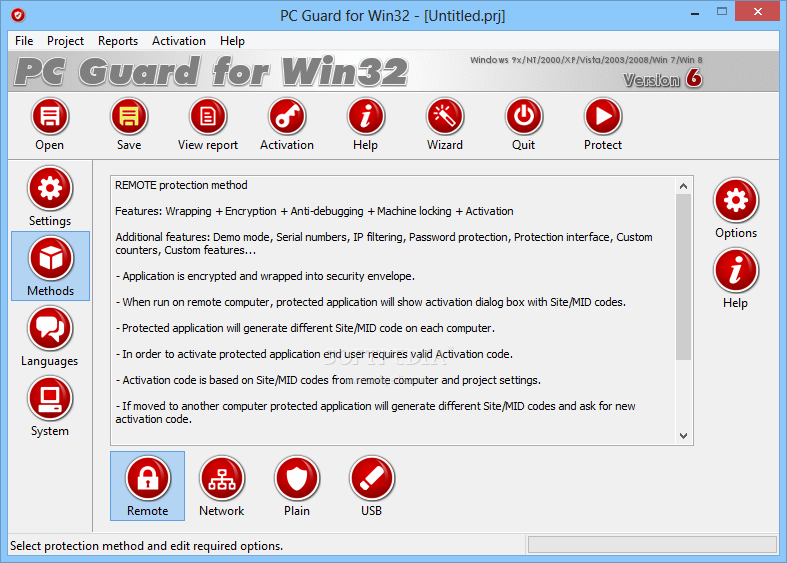The image size is (787, 563).
Task: Click the scroll down arrow in the description box
Action: [683, 436]
